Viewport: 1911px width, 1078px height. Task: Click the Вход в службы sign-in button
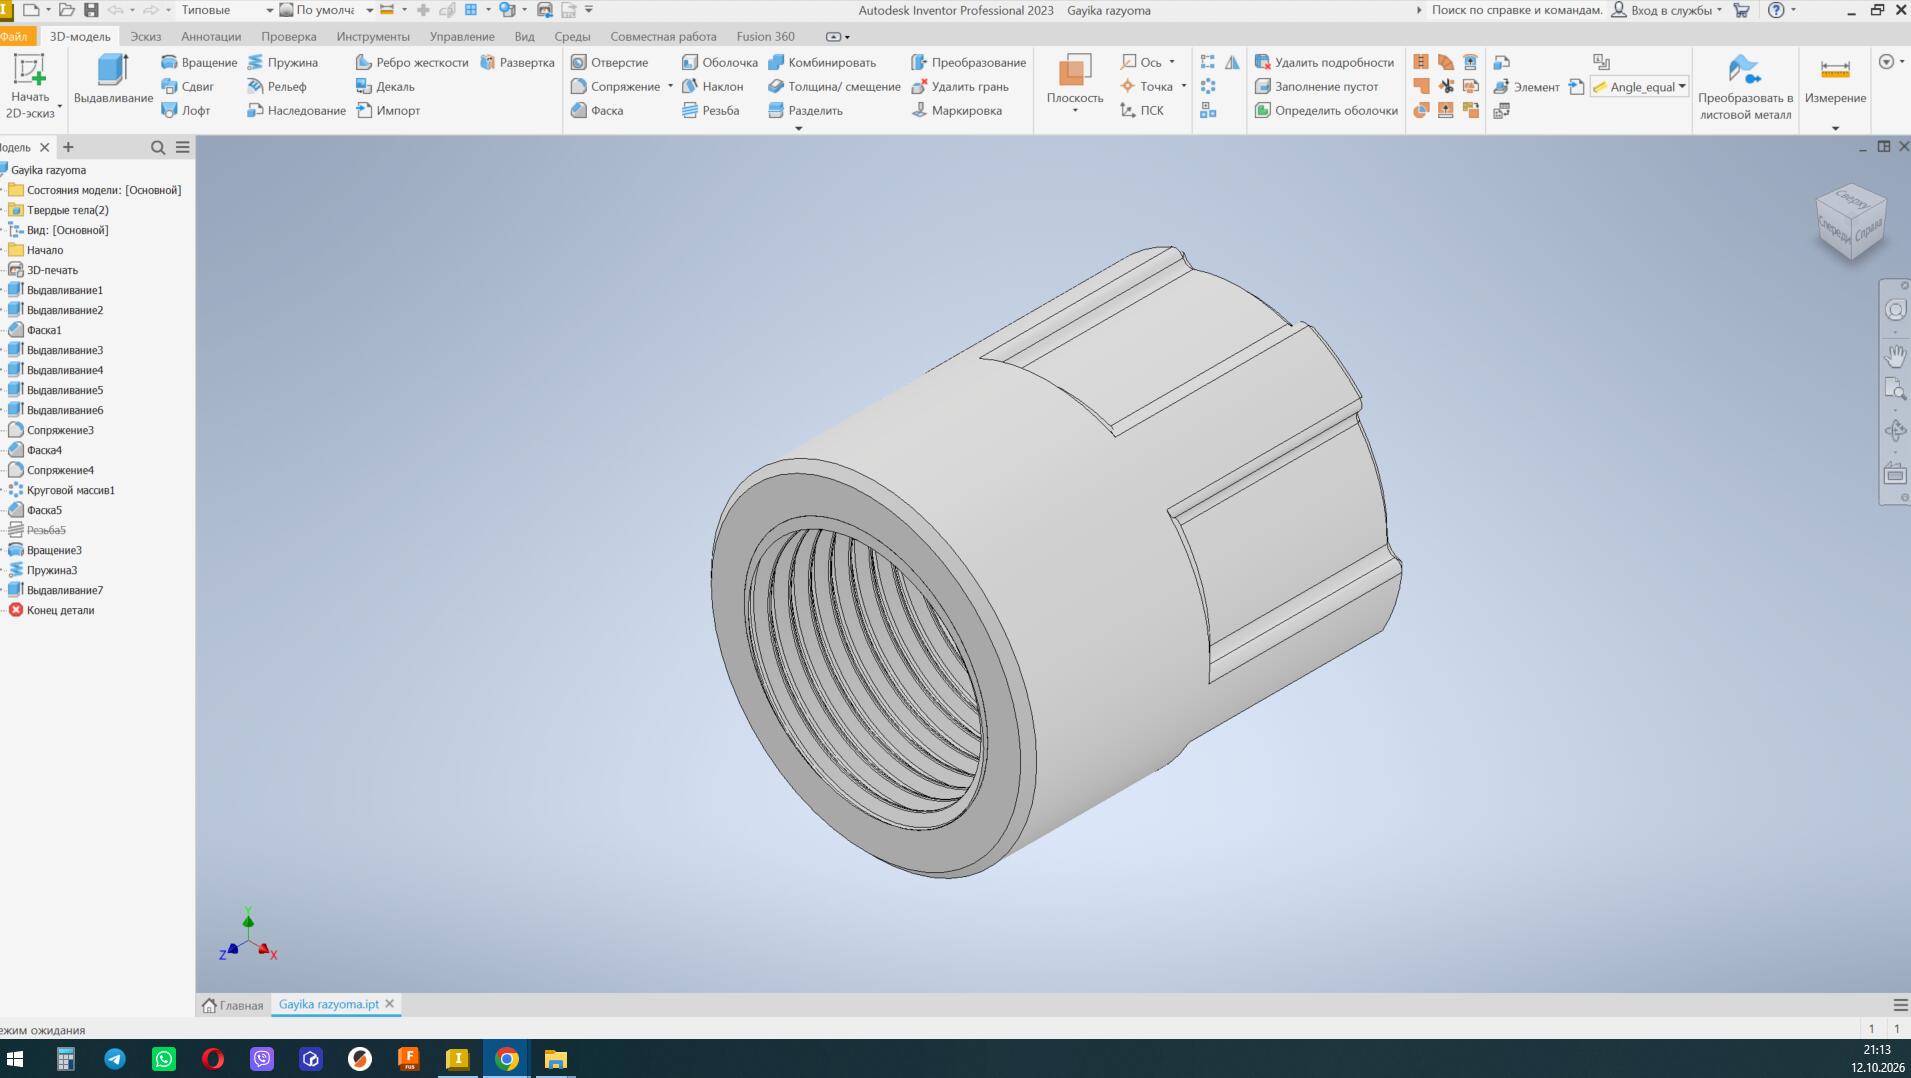pyautogui.click(x=1666, y=10)
